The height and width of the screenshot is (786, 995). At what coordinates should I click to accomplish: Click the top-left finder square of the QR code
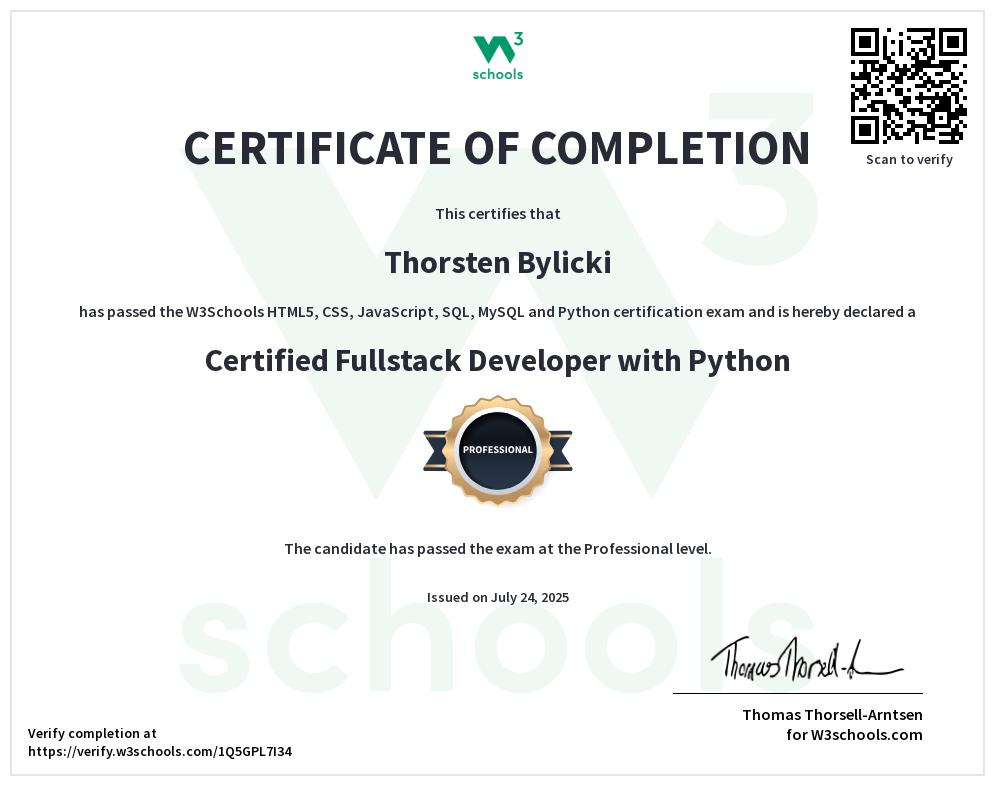click(865, 42)
